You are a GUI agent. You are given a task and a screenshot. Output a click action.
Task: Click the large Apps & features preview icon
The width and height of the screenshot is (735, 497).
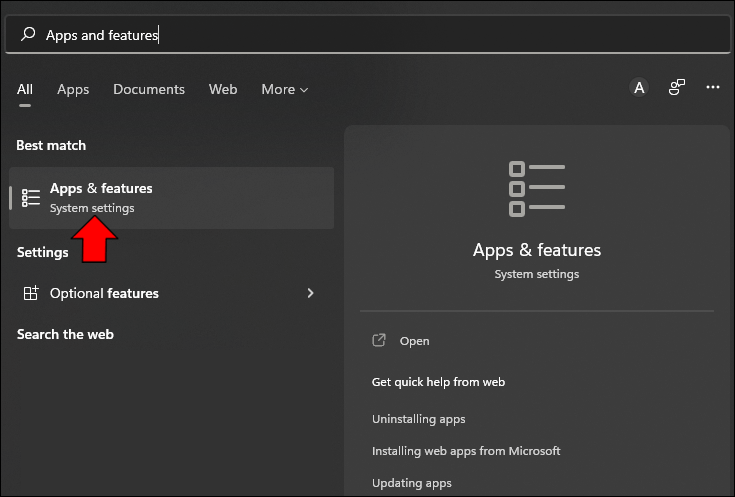(537, 189)
